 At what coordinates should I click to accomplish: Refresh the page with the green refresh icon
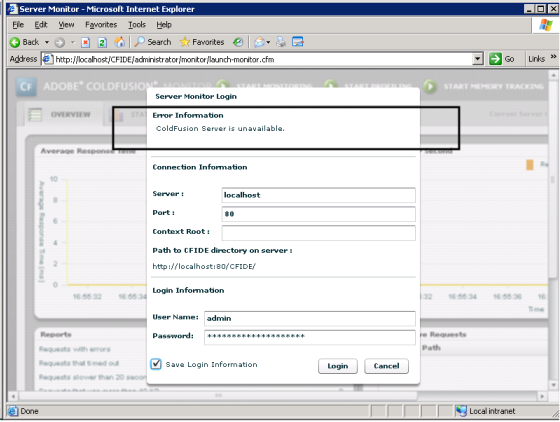(102, 42)
